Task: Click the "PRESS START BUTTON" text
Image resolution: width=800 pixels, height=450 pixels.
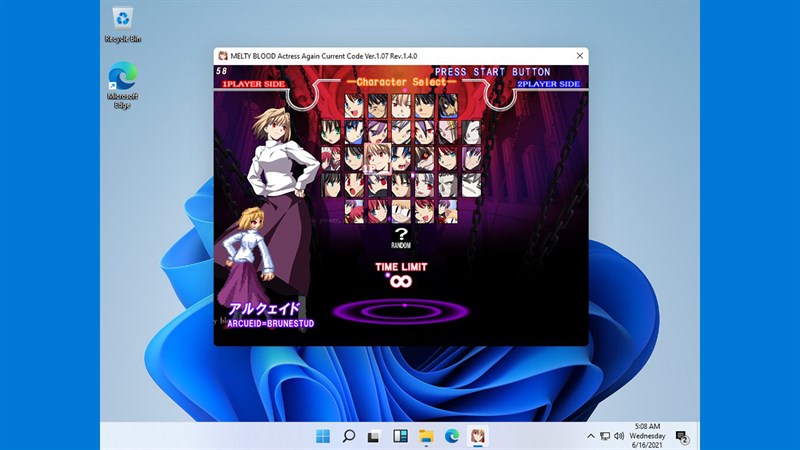Action: tap(492, 72)
